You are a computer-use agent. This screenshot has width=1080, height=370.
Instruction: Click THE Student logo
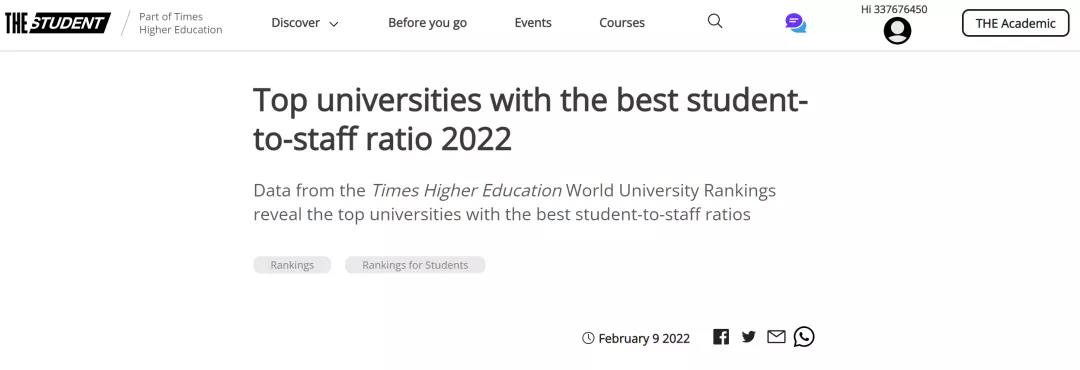click(x=58, y=23)
